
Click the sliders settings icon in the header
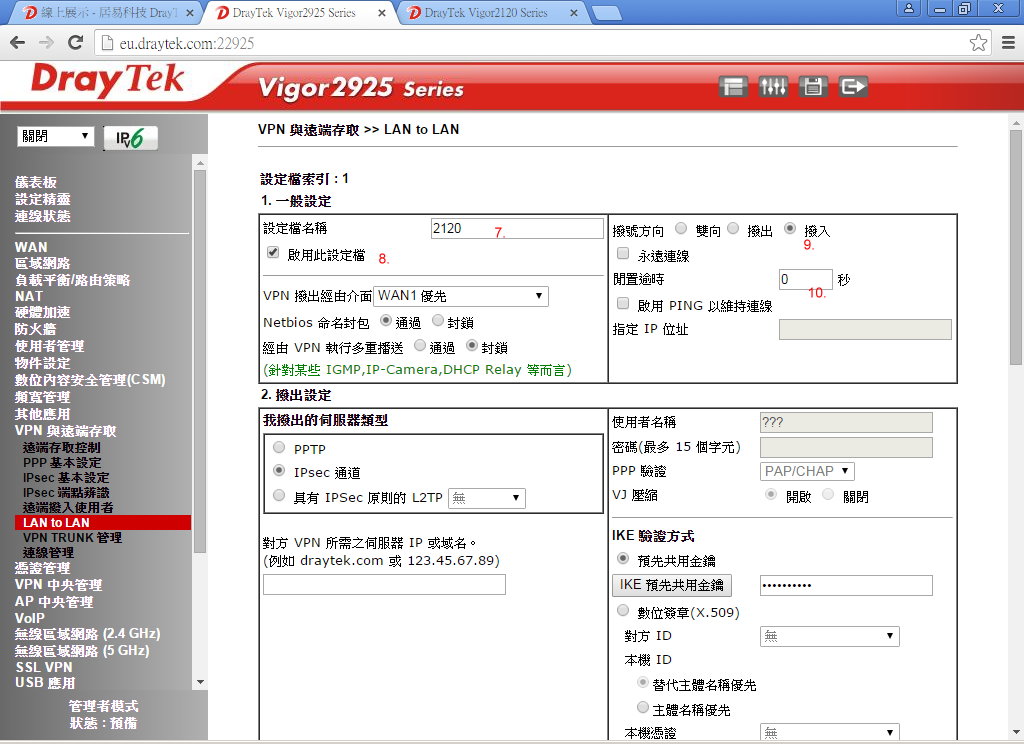click(773, 86)
